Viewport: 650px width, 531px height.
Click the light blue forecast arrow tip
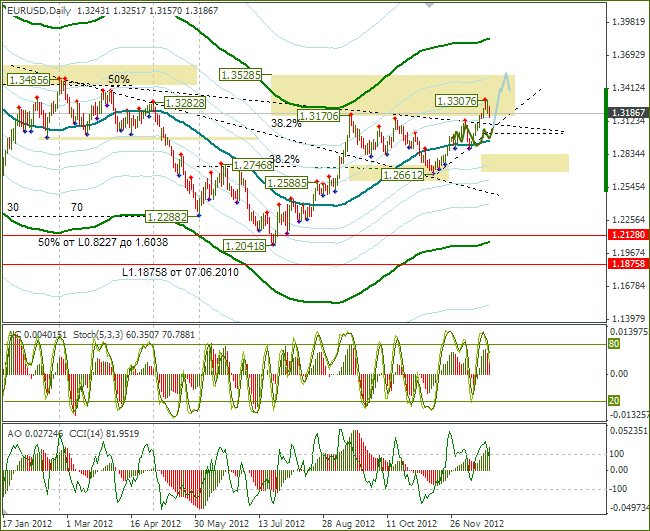coord(506,74)
